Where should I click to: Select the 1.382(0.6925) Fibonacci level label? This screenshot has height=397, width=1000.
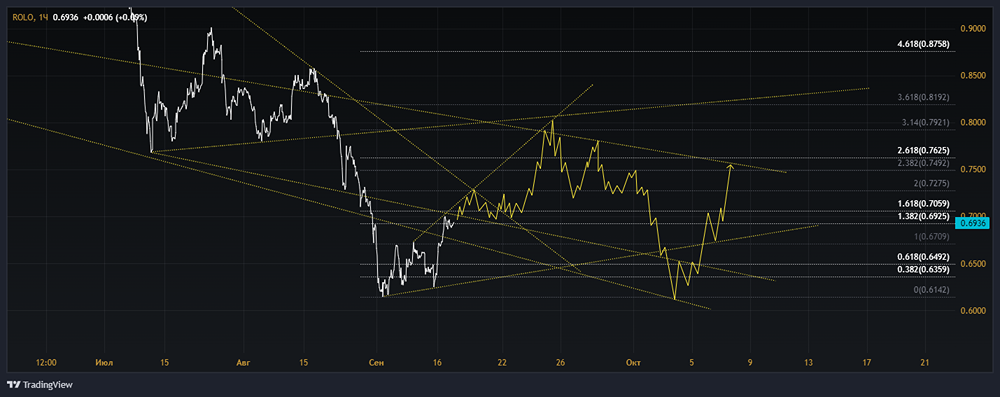pyautogui.click(x=923, y=216)
